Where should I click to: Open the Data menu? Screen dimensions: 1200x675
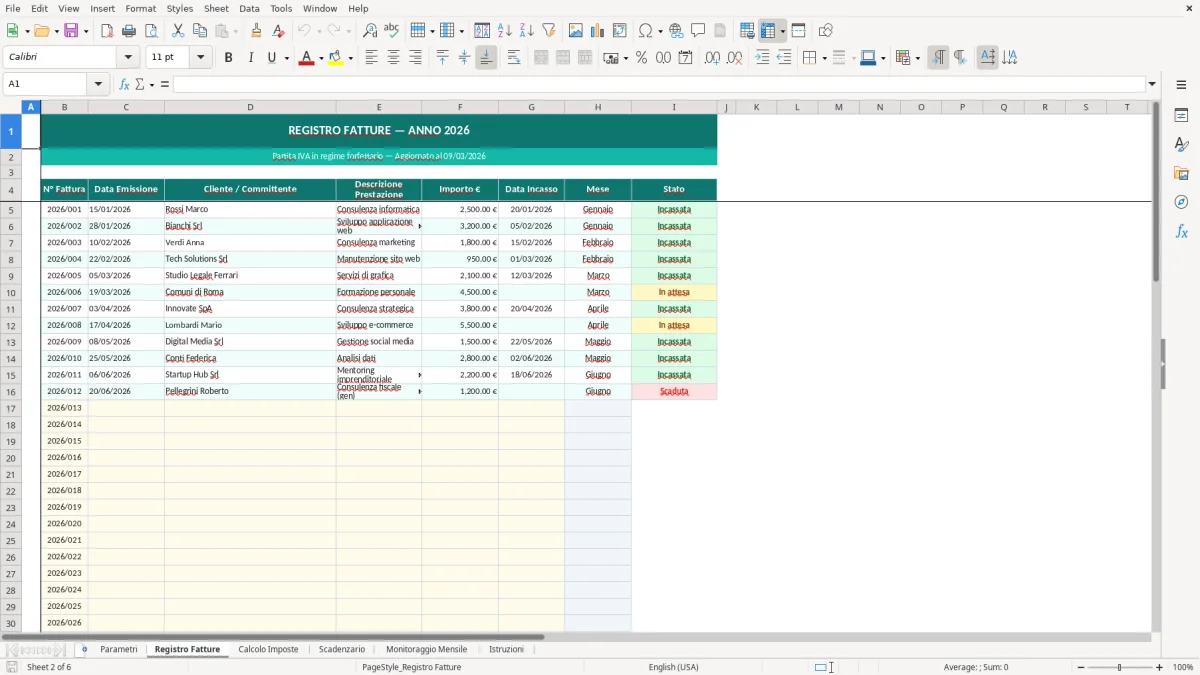(249, 8)
